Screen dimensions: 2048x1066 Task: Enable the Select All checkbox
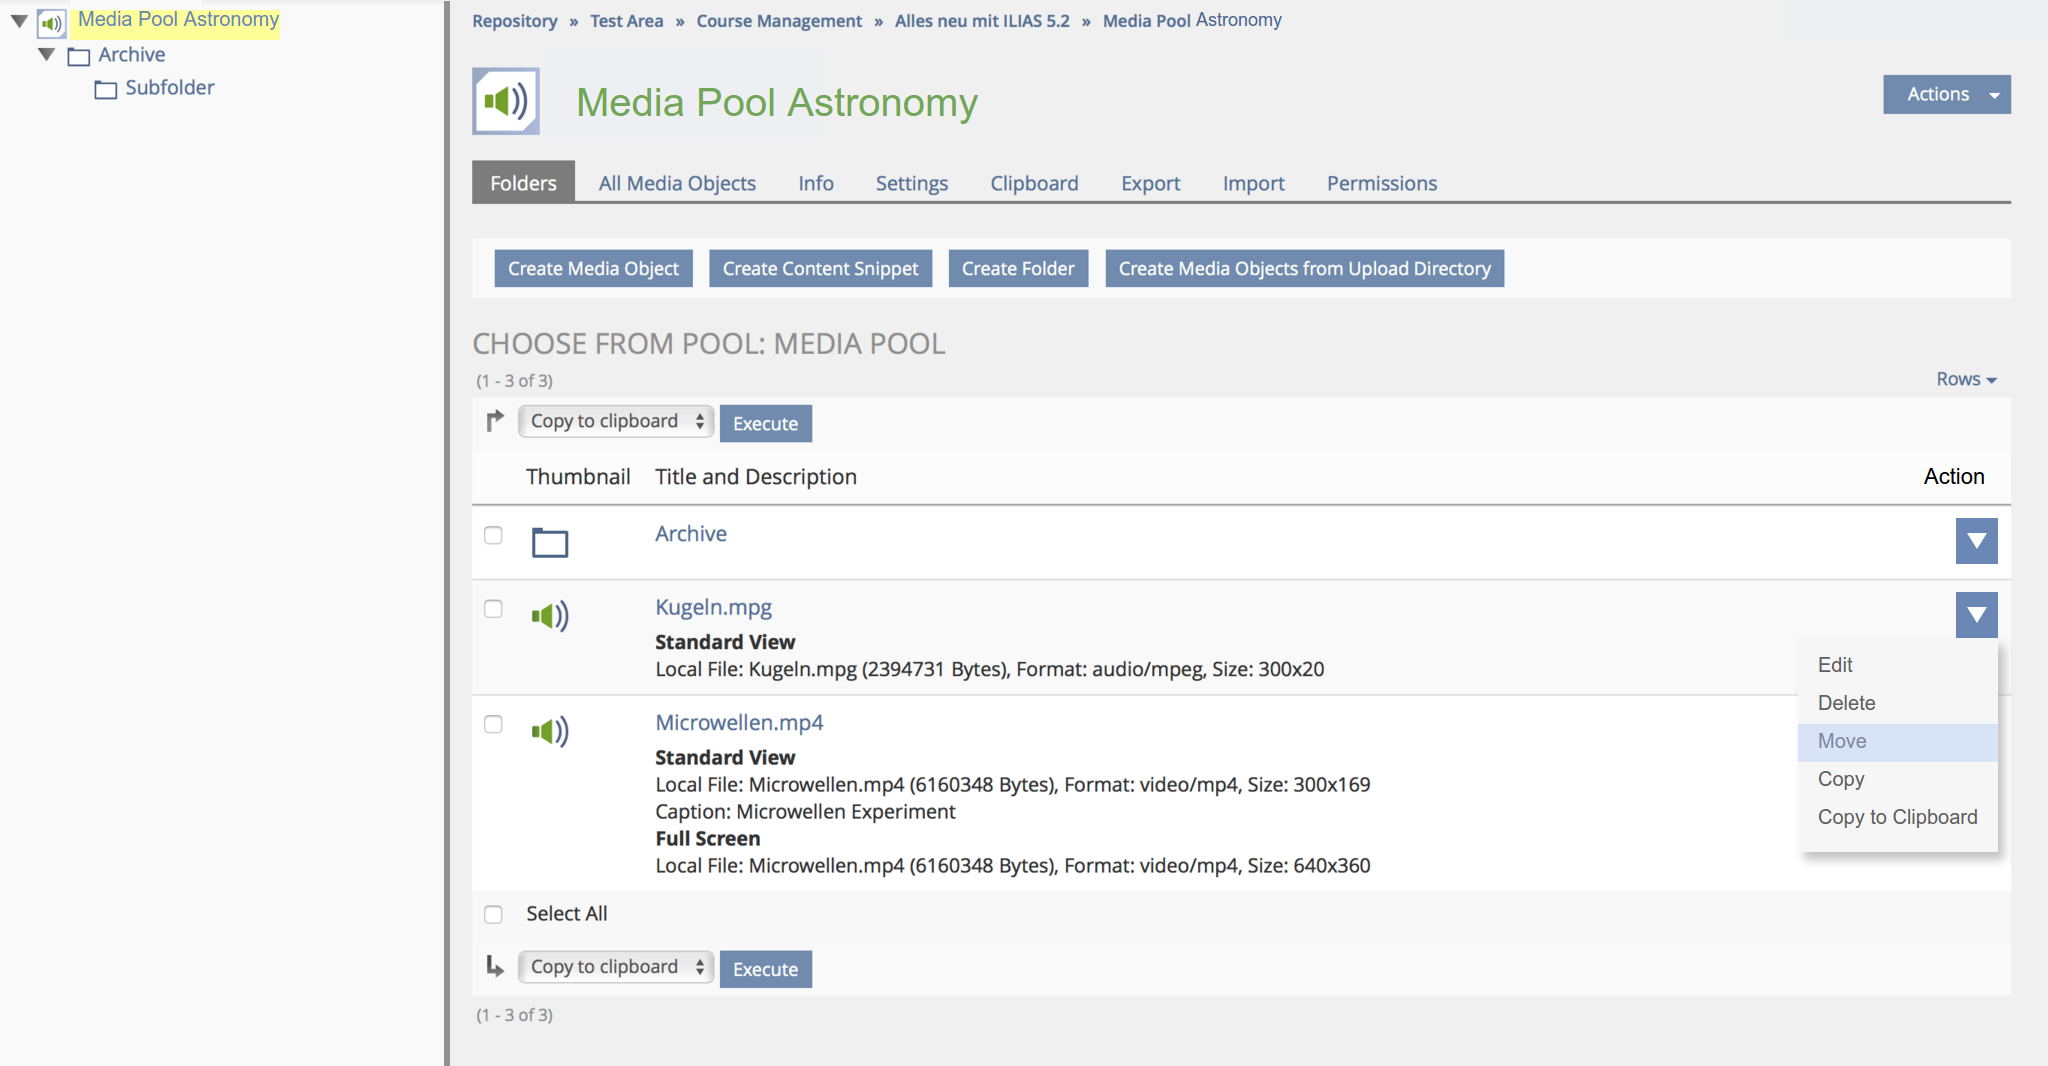point(493,914)
